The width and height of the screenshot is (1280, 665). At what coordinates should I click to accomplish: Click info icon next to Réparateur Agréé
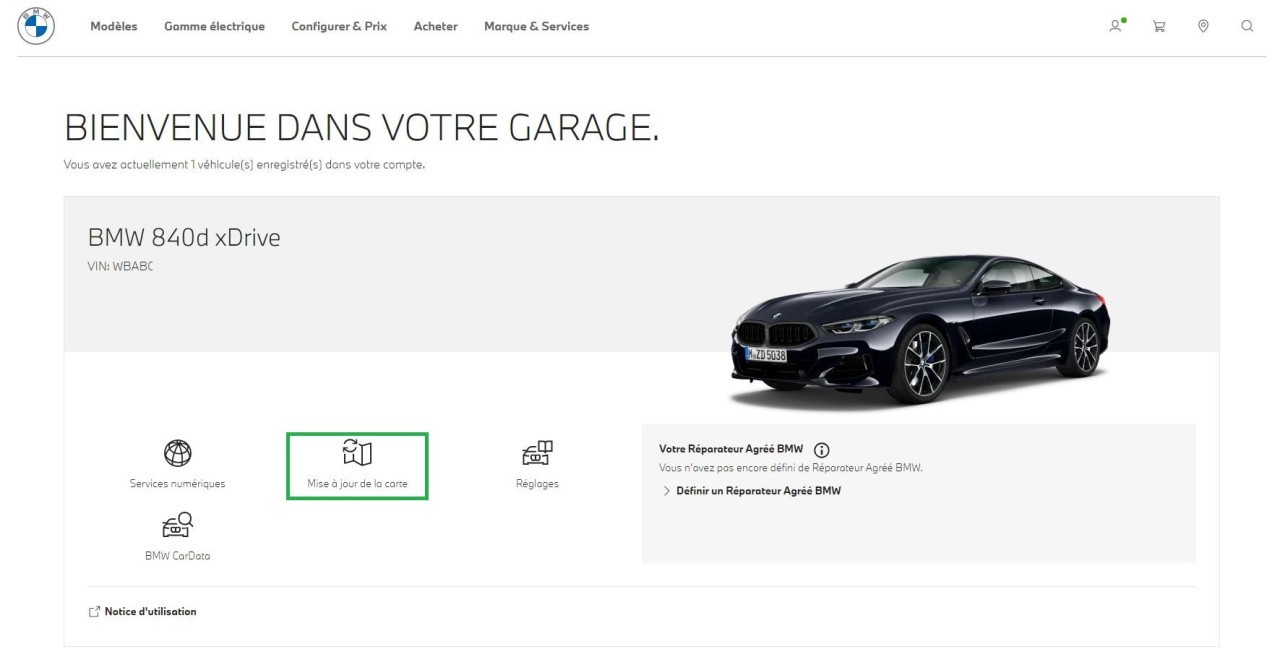point(822,450)
